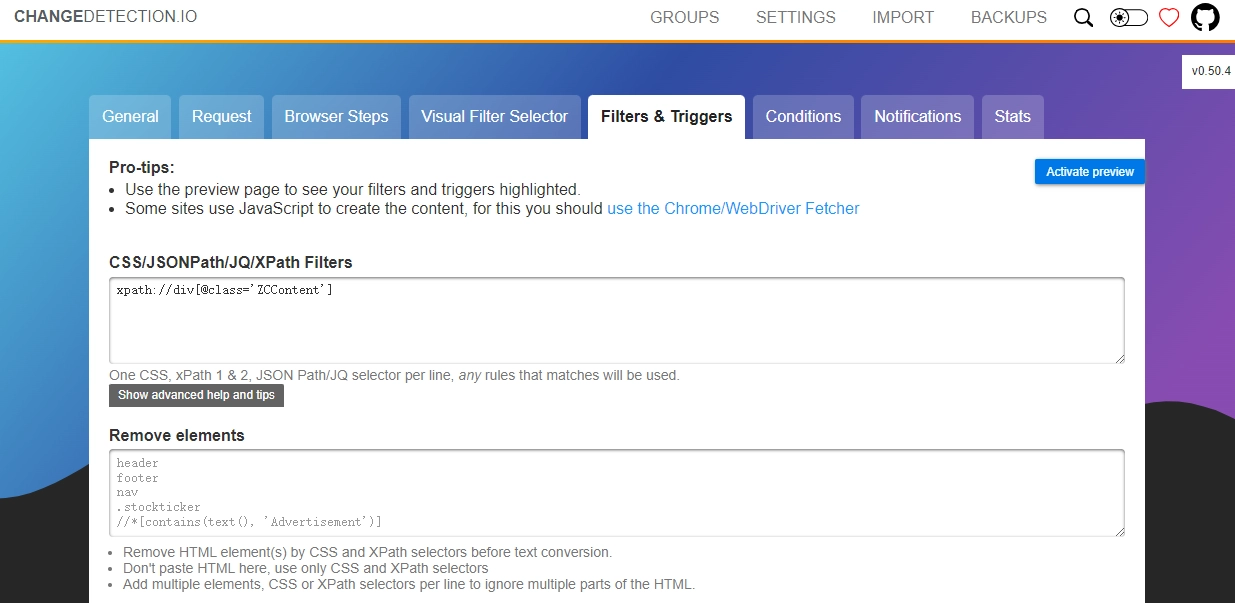
Task: Switch to the Request tab
Action: pyautogui.click(x=221, y=117)
